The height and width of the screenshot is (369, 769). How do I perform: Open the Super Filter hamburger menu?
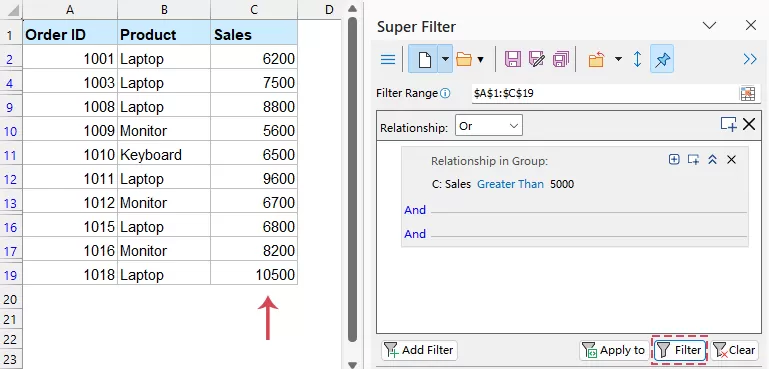click(388, 60)
